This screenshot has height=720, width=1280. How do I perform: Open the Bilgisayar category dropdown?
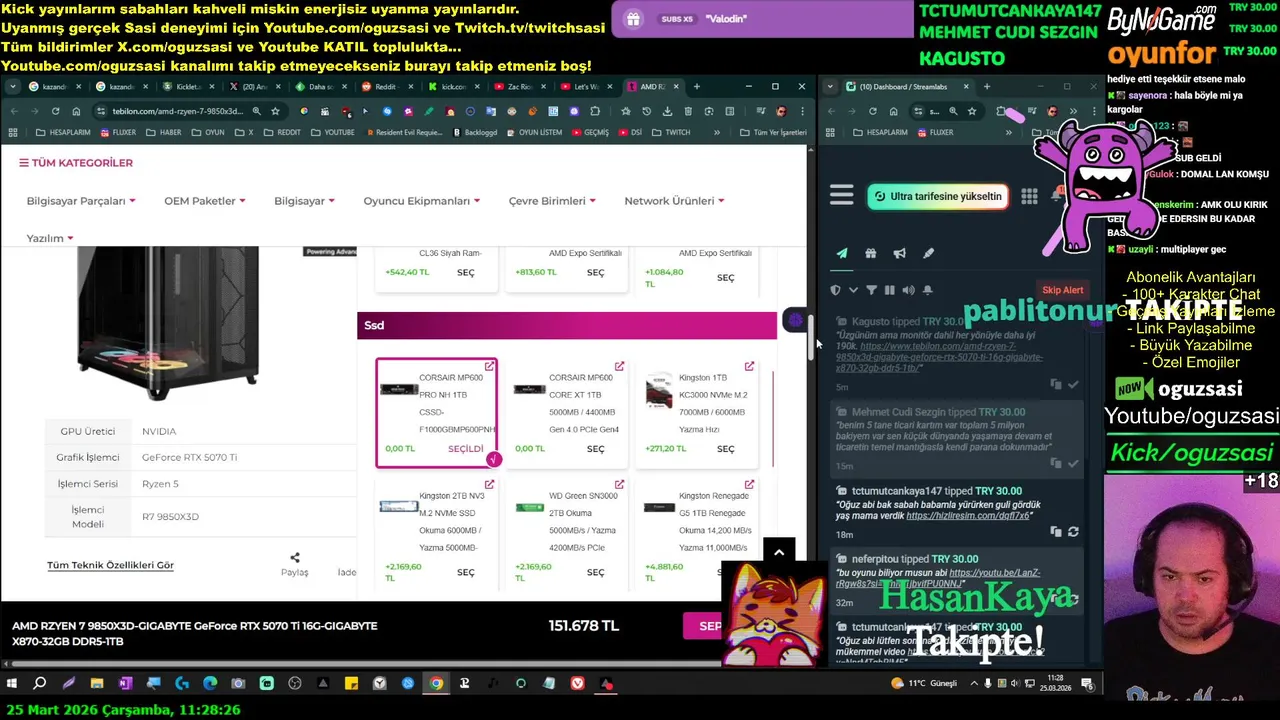(304, 201)
